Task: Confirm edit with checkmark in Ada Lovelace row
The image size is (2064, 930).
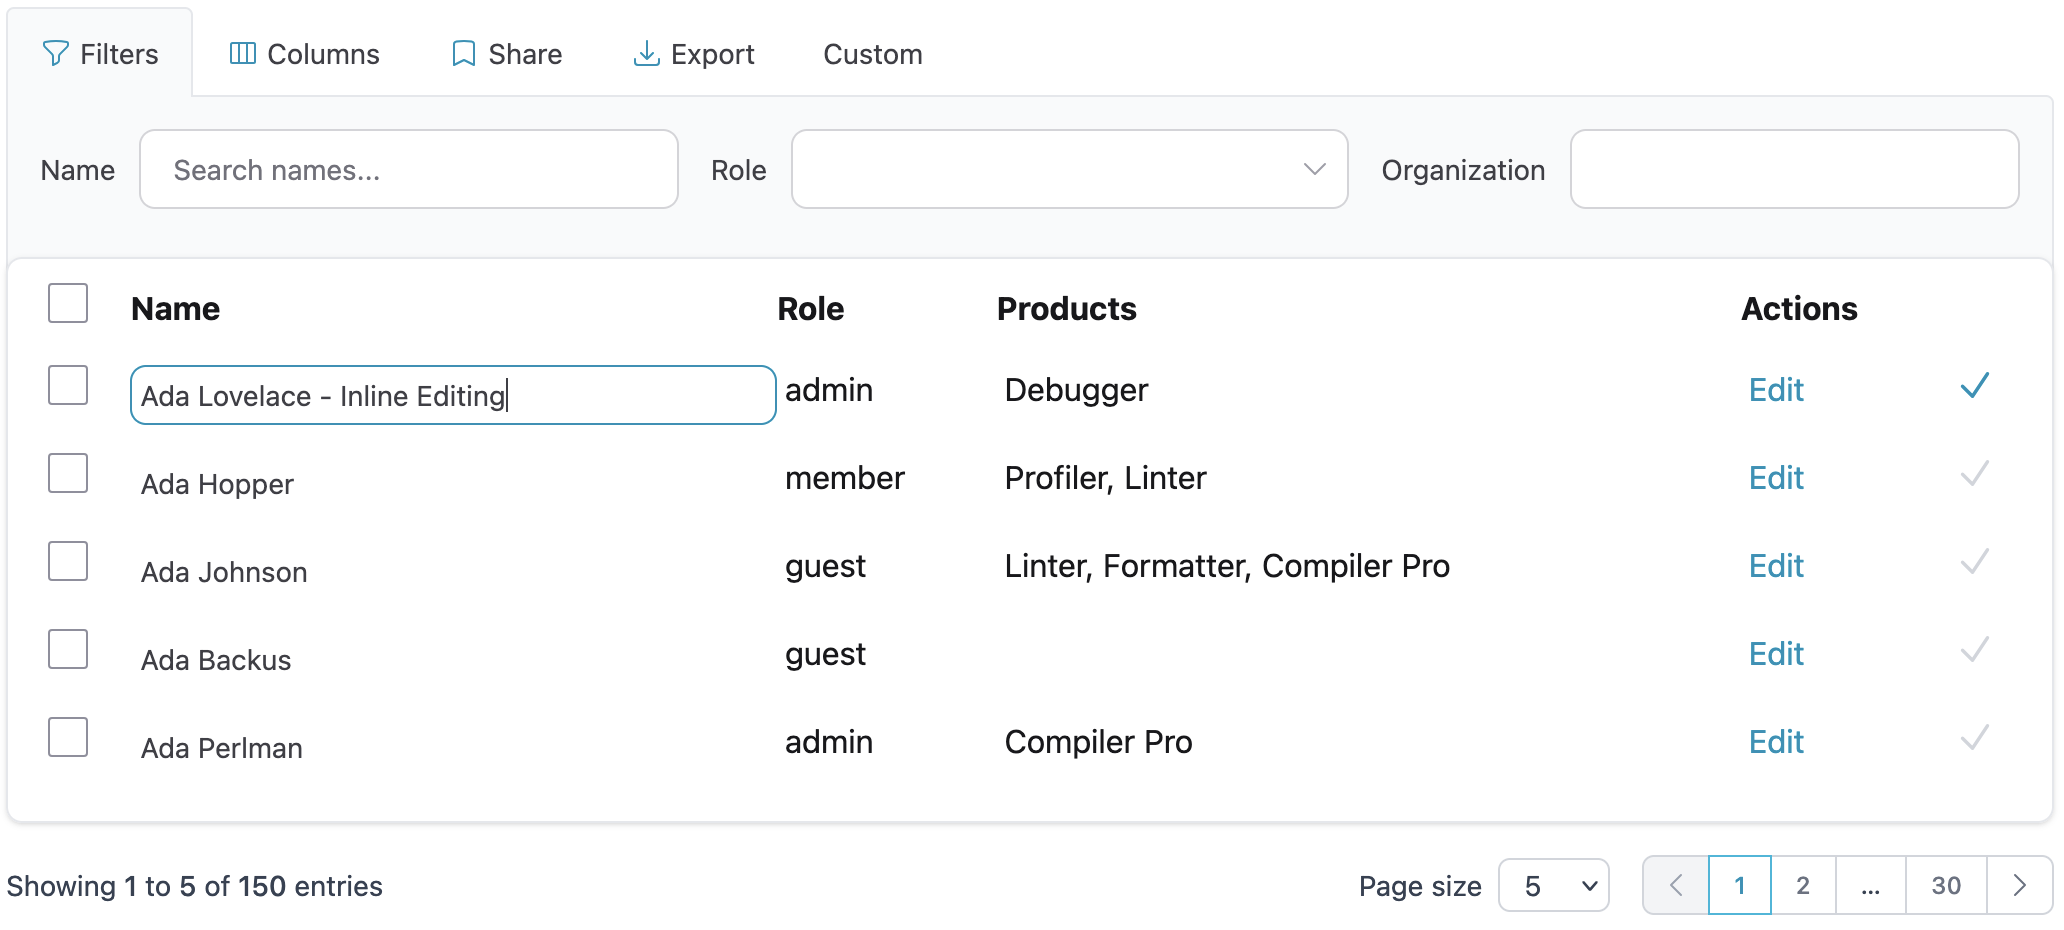Action: [1975, 386]
